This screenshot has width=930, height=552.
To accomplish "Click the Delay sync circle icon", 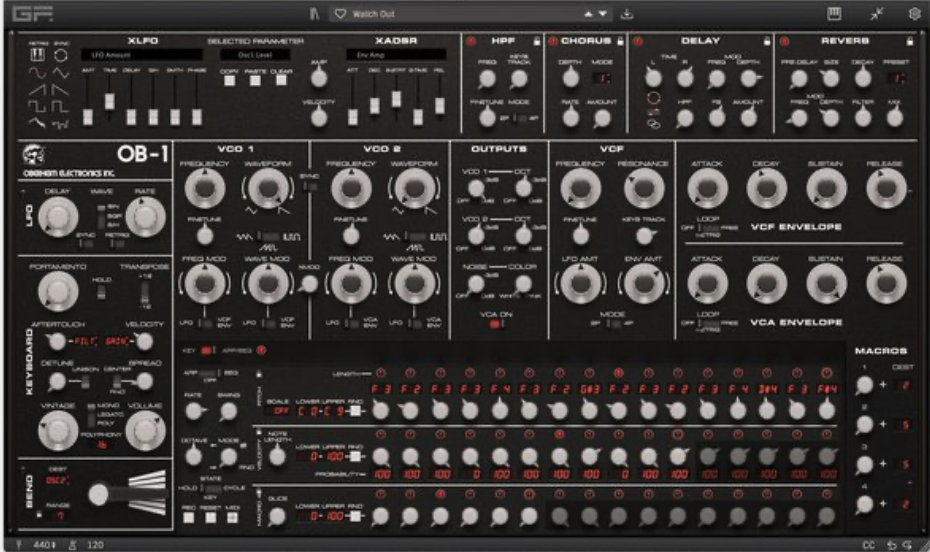I will point(654,97).
